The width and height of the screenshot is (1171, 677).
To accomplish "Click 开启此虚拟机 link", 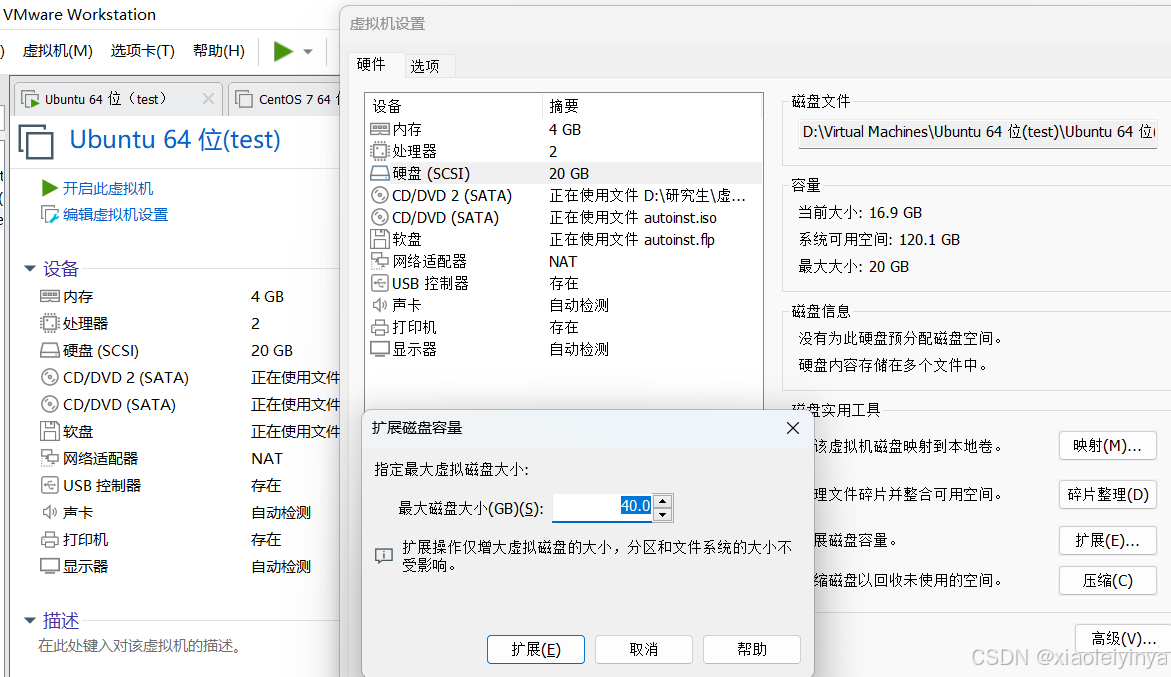I will pos(108,188).
